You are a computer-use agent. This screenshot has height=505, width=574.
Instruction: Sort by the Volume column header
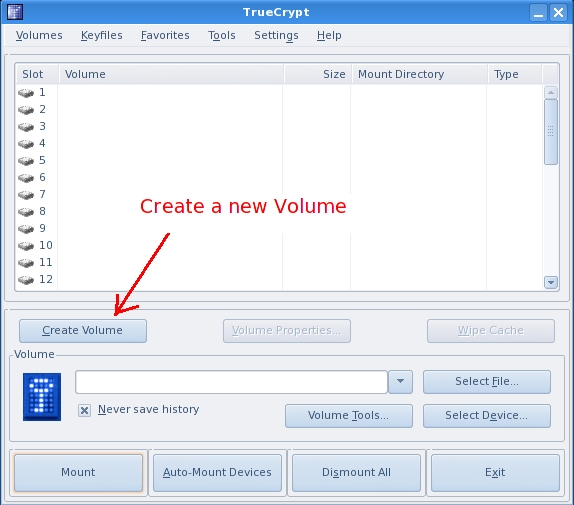(x=171, y=74)
